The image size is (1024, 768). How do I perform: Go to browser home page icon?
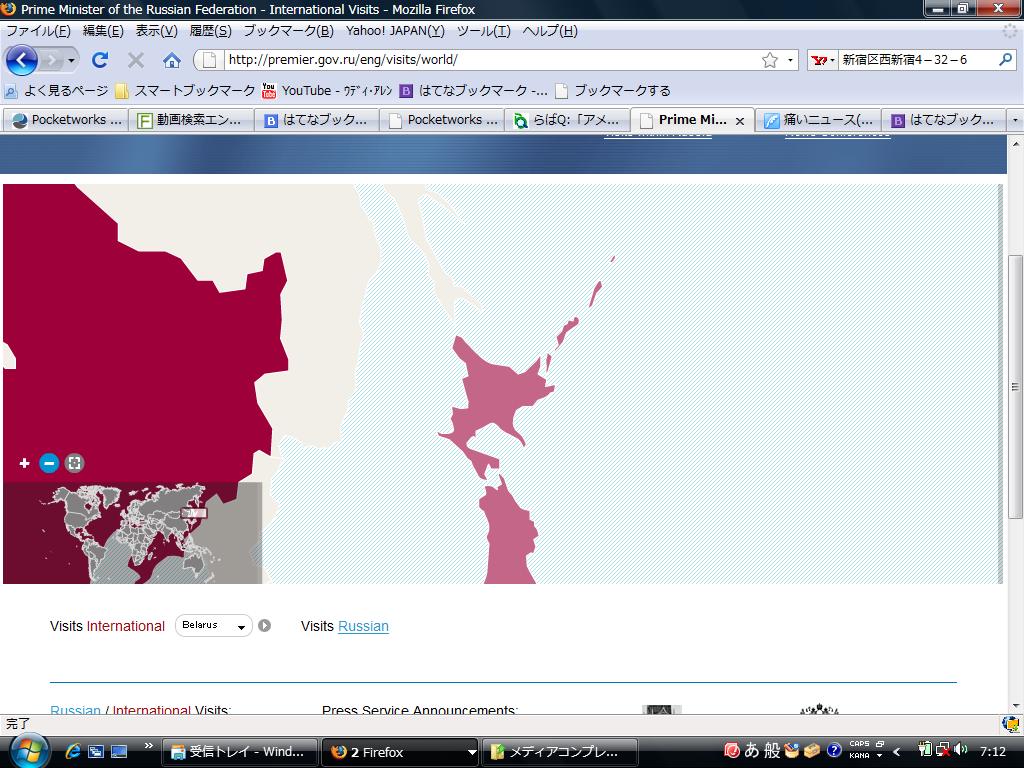coord(171,60)
